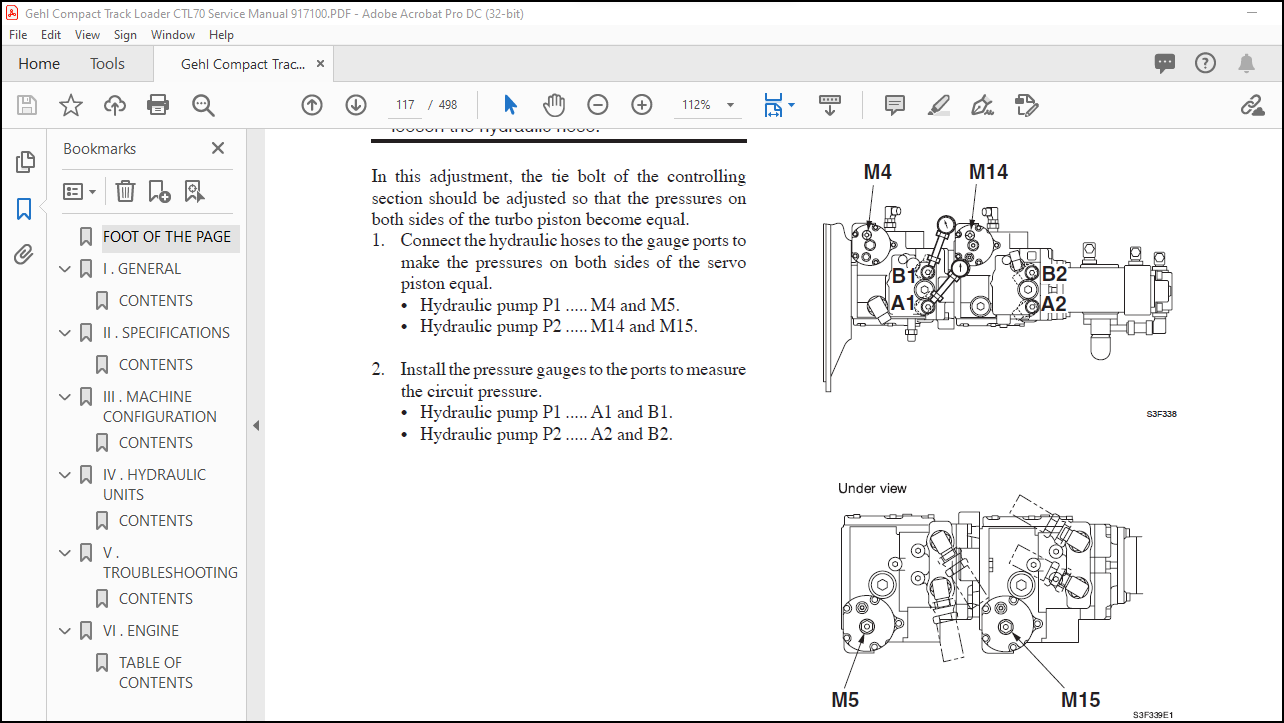Collapse the VI . ENGINE bookmark

(65, 631)
